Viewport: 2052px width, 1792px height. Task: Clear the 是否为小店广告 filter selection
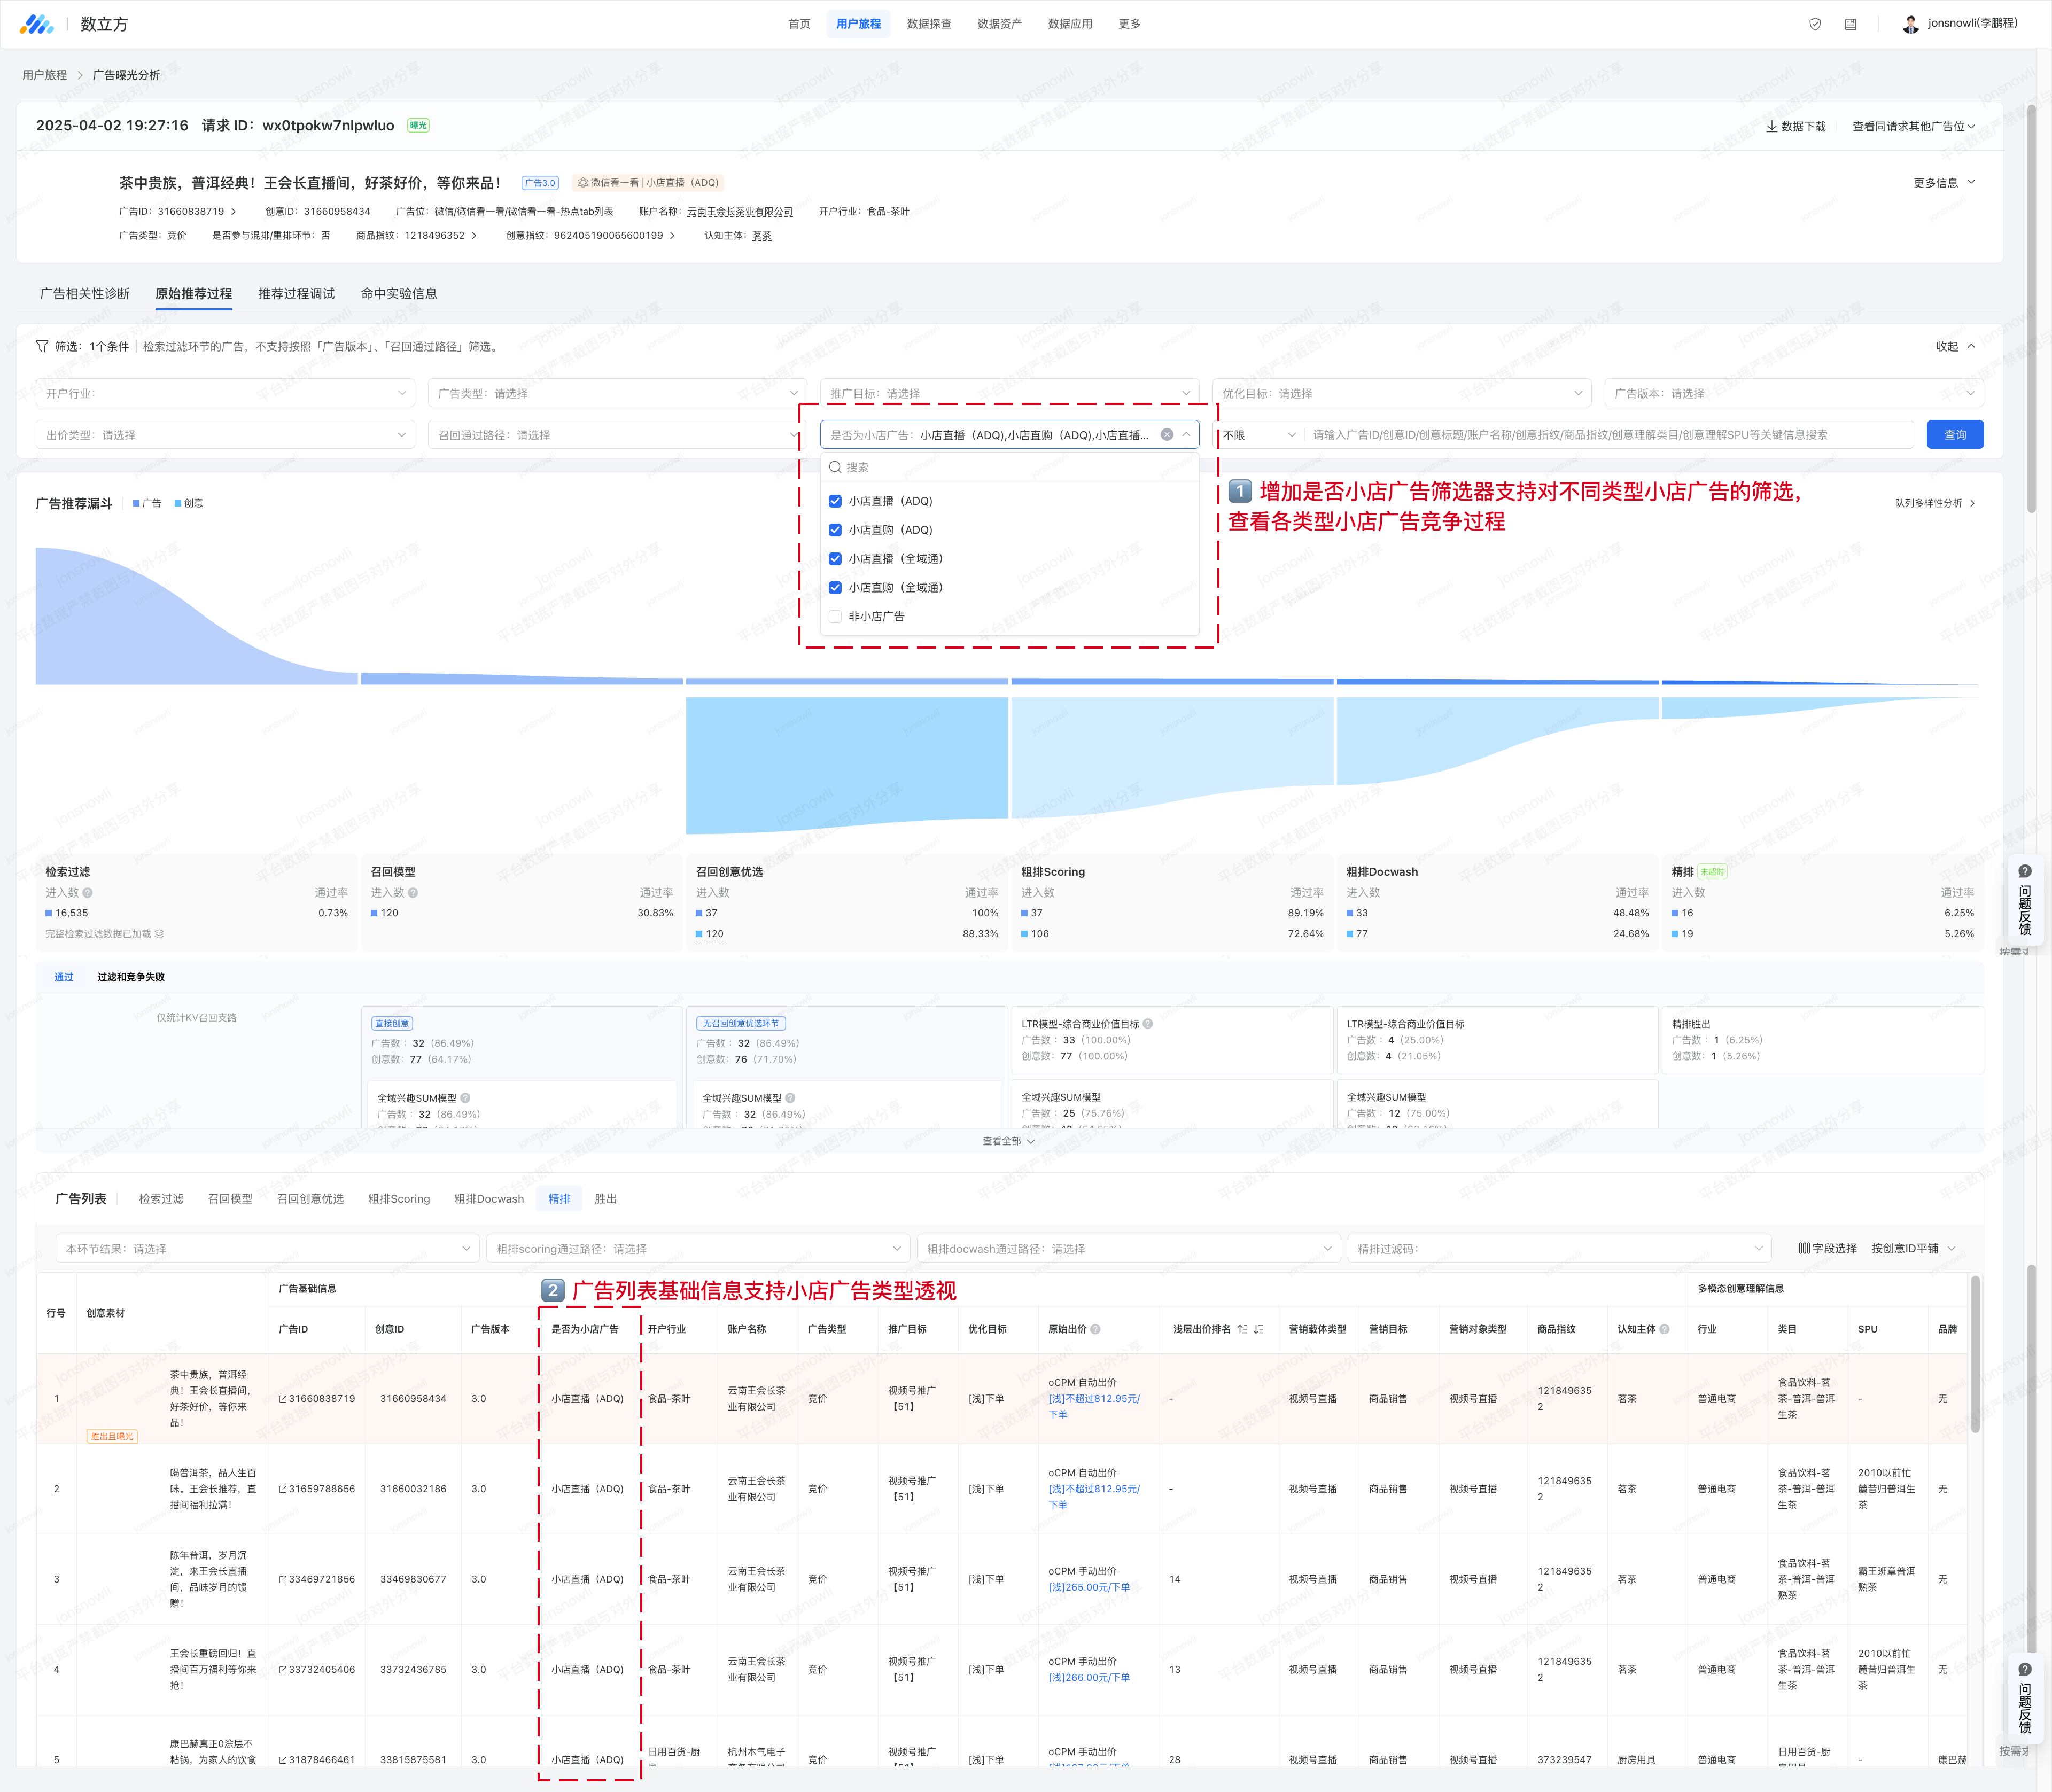pyautogui.click(x=1166, y=435)
